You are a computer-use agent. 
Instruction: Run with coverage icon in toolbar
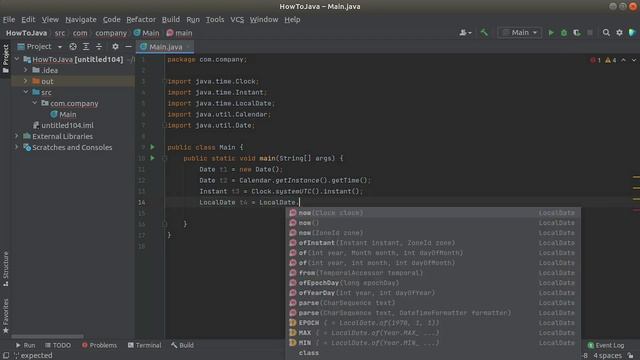coord(577,33)
